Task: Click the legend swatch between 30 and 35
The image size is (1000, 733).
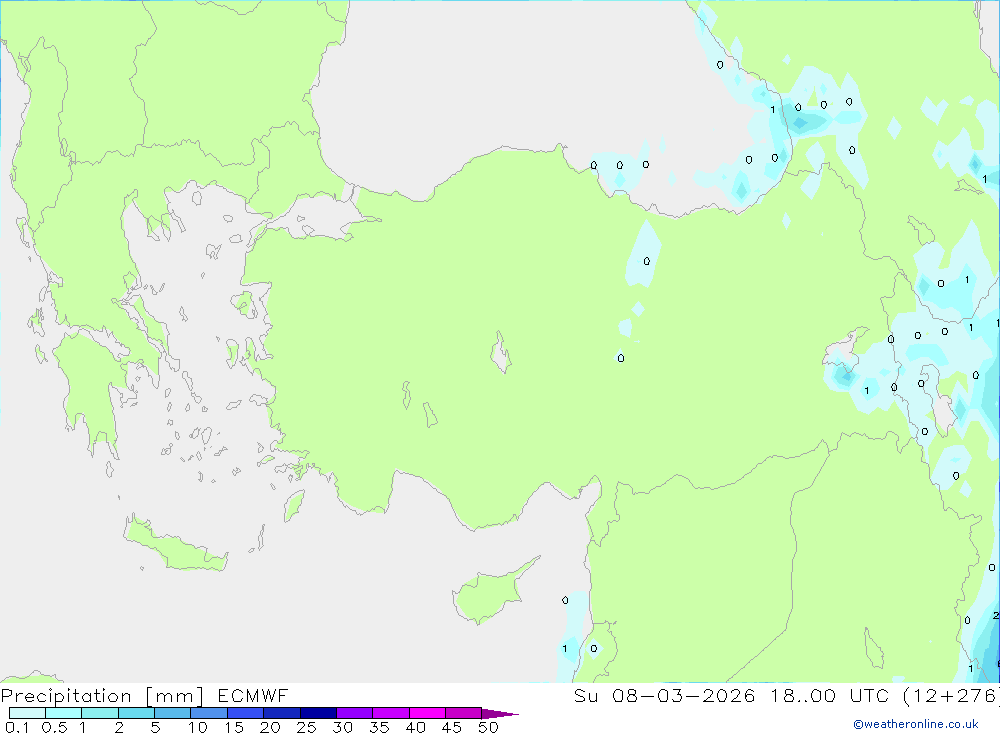Action: point(355,713)
